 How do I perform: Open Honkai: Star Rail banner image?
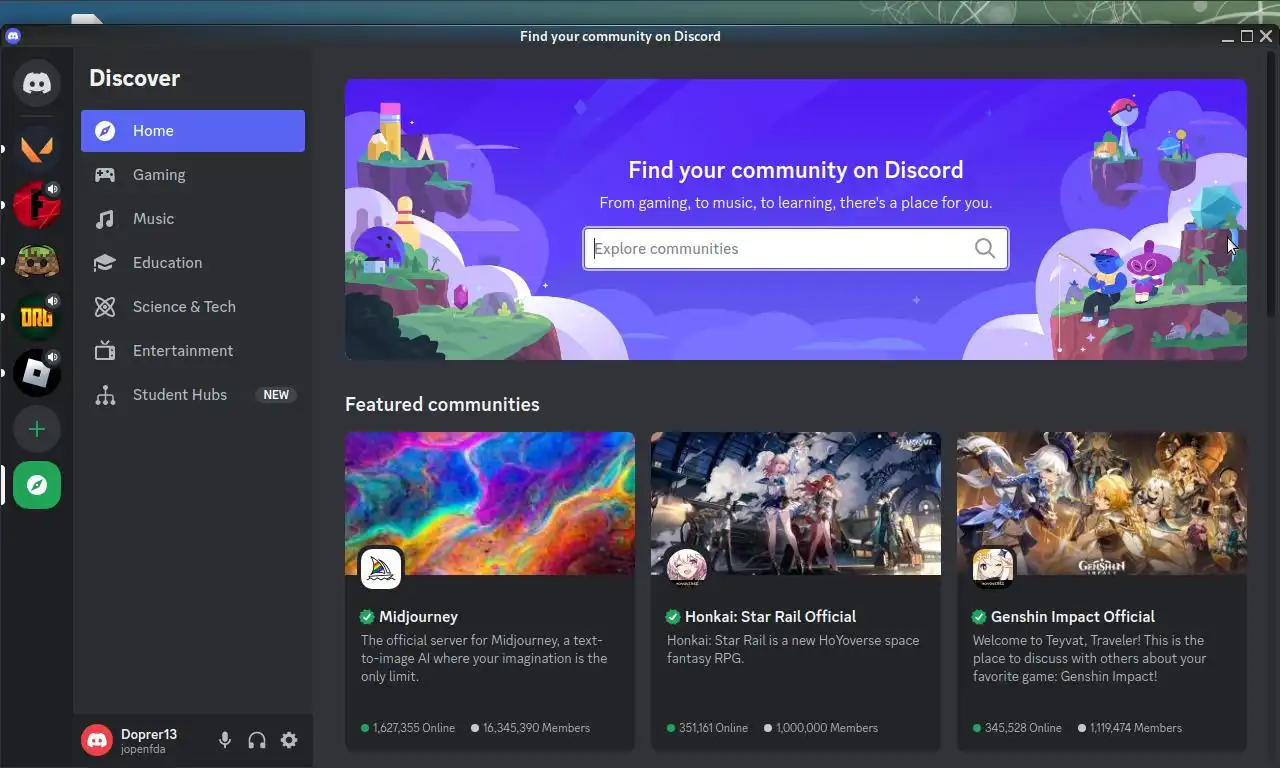pos(796,503)
